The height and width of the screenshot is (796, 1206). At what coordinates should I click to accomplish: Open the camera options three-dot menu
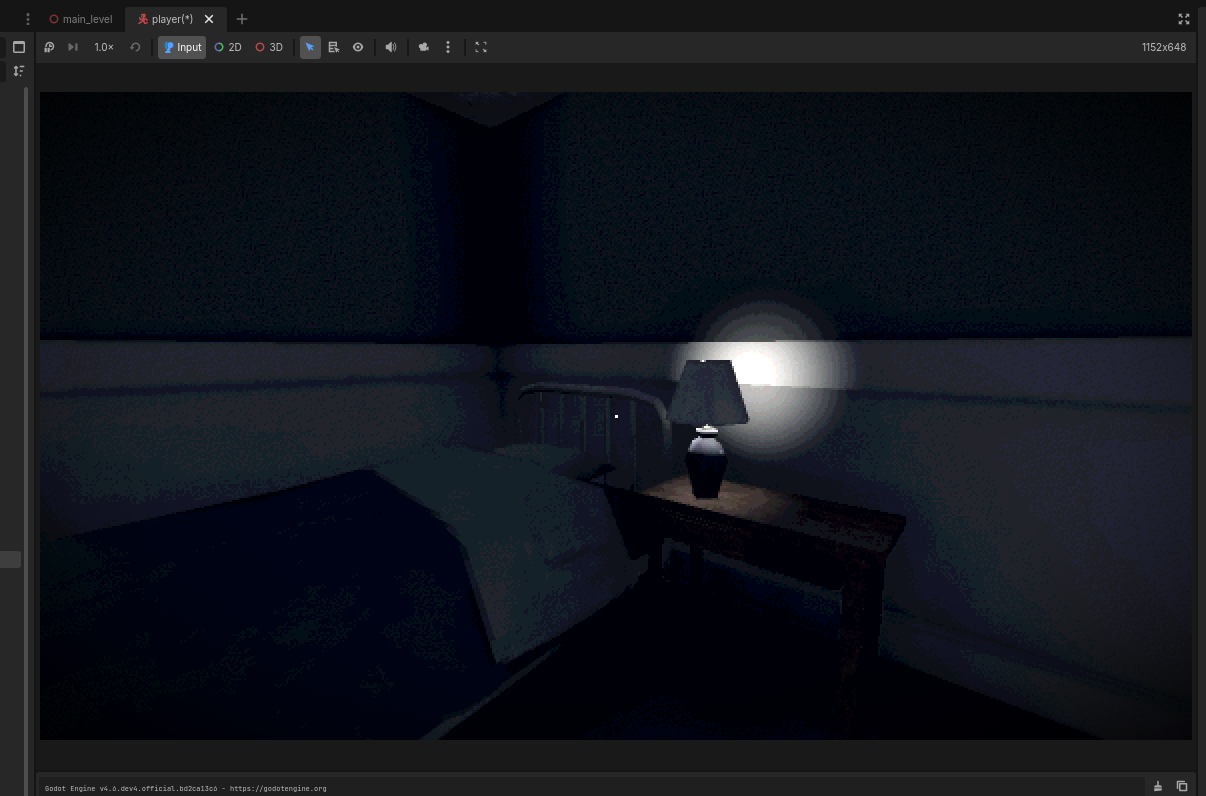click(448, 47)
